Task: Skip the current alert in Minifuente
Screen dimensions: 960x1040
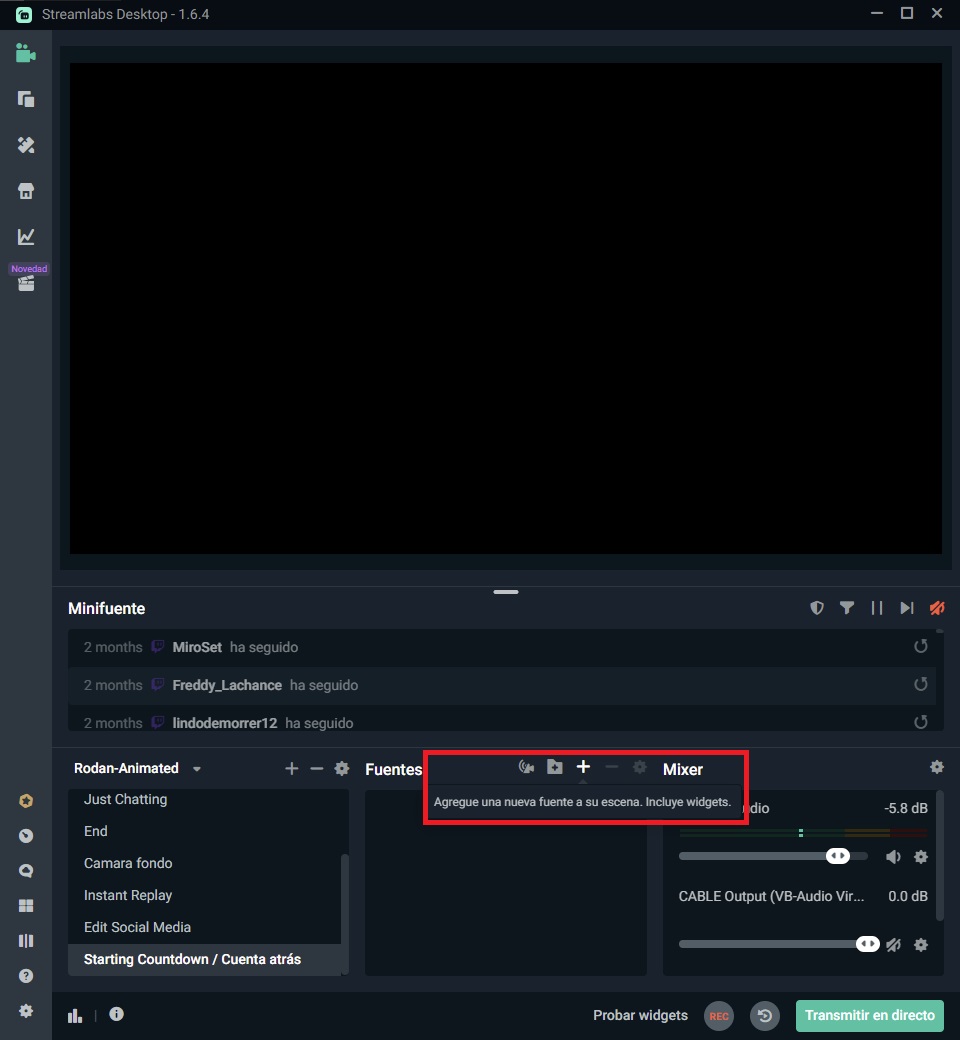Action: click(x=907, y=607)
